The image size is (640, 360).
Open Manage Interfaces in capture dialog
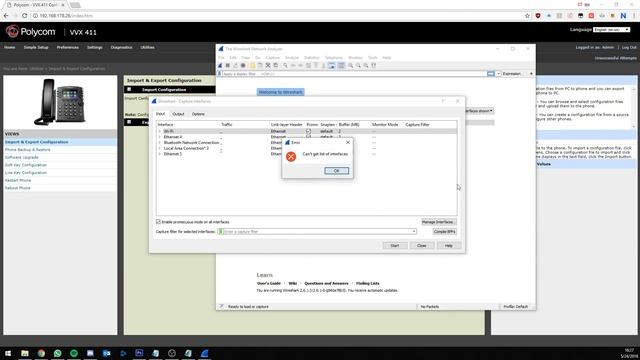click(x=438, y=222)
